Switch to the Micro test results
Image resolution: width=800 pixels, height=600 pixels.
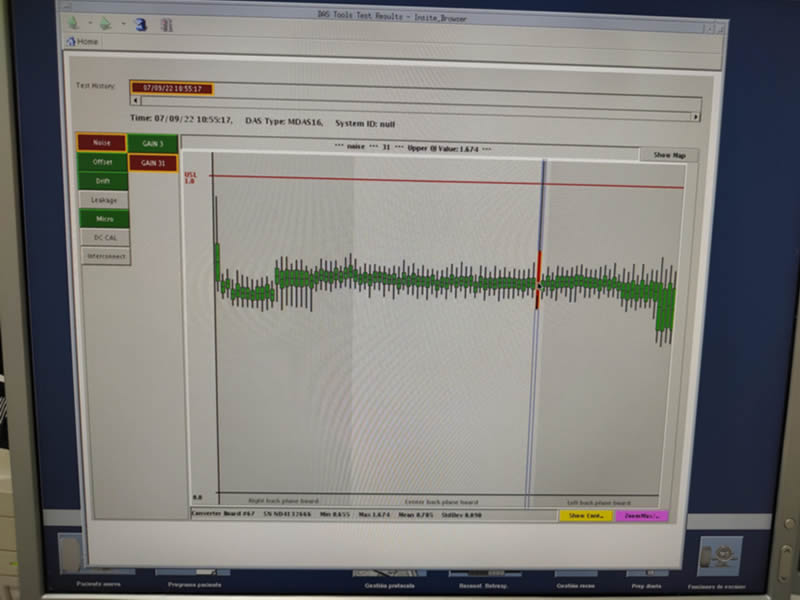click(104, 218)
